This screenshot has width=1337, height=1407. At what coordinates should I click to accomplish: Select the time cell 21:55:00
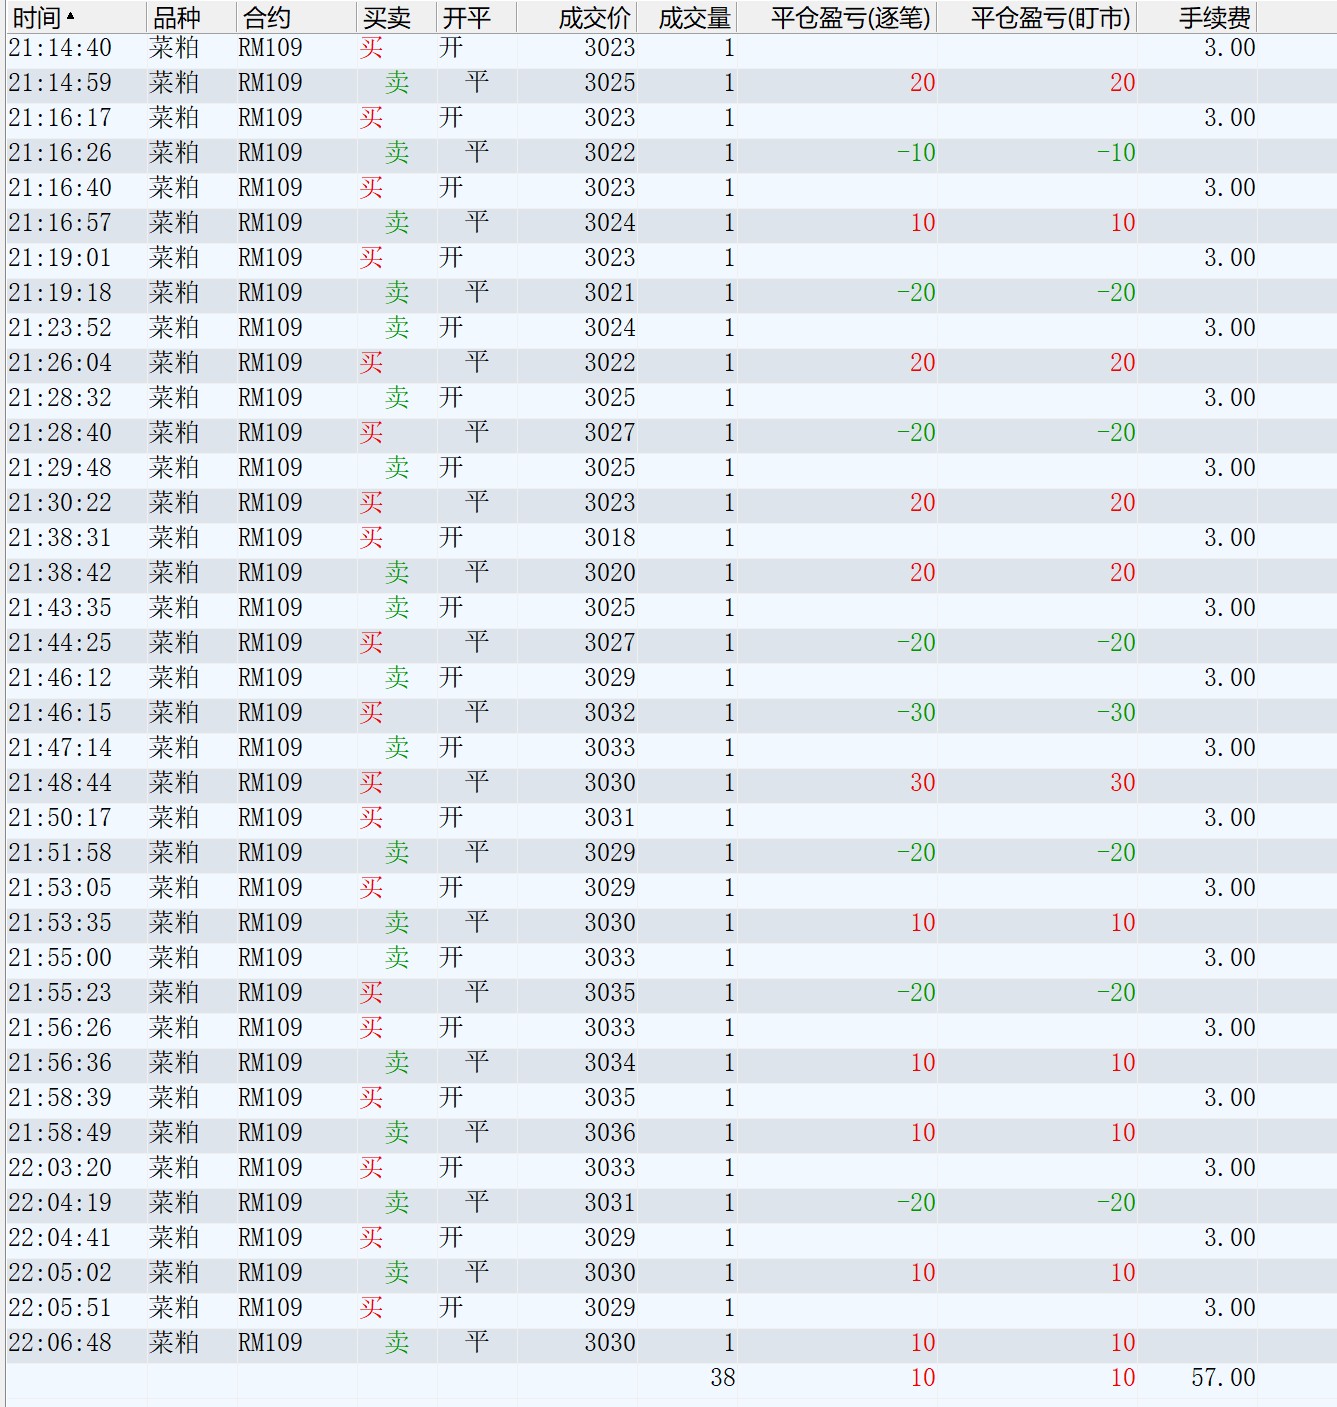point(60,958)
